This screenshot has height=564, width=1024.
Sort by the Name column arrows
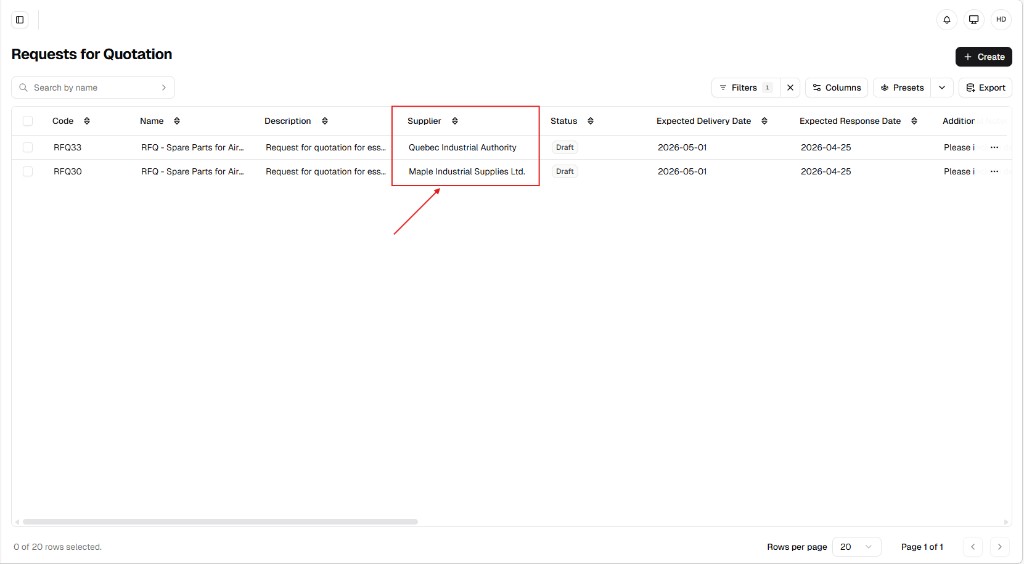point(177,121)
